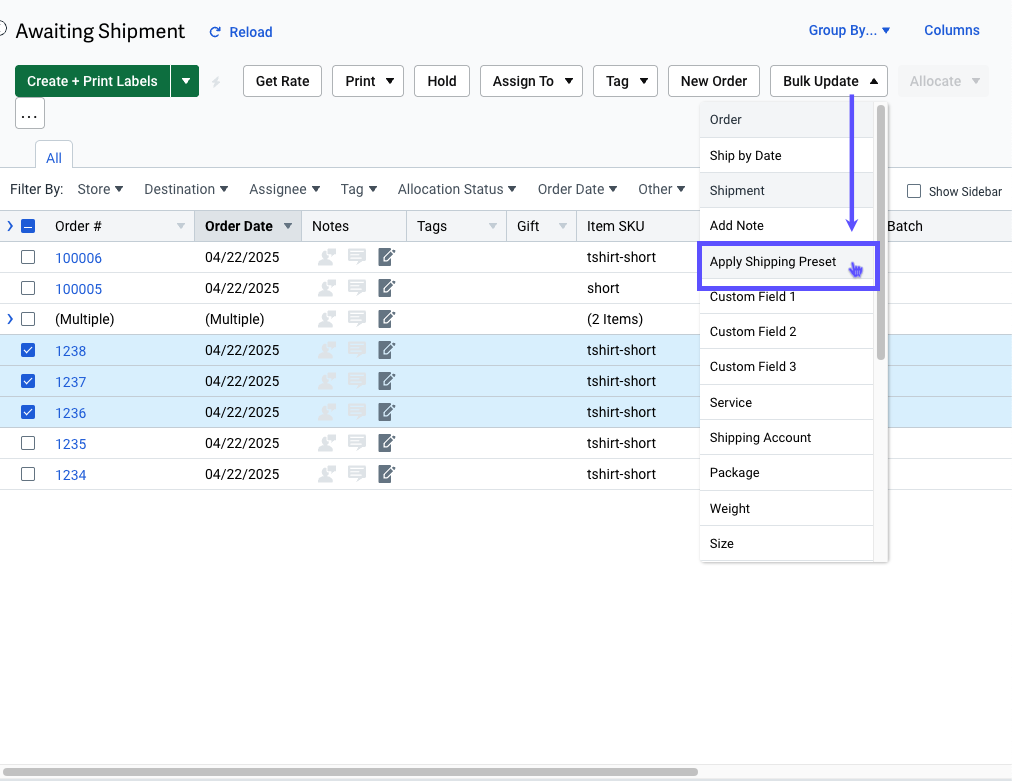Open edit note icon for order 1235
1012x781 pixels.
pyautogui.click(x=387, y=443)
